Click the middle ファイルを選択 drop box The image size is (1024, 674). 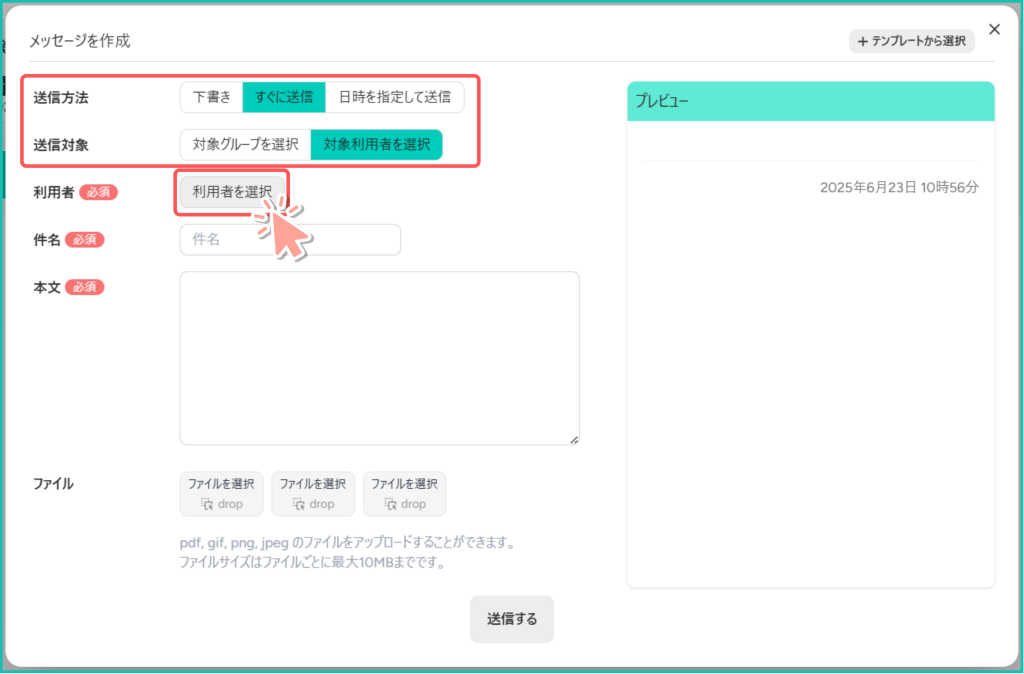tap(313, 494)
